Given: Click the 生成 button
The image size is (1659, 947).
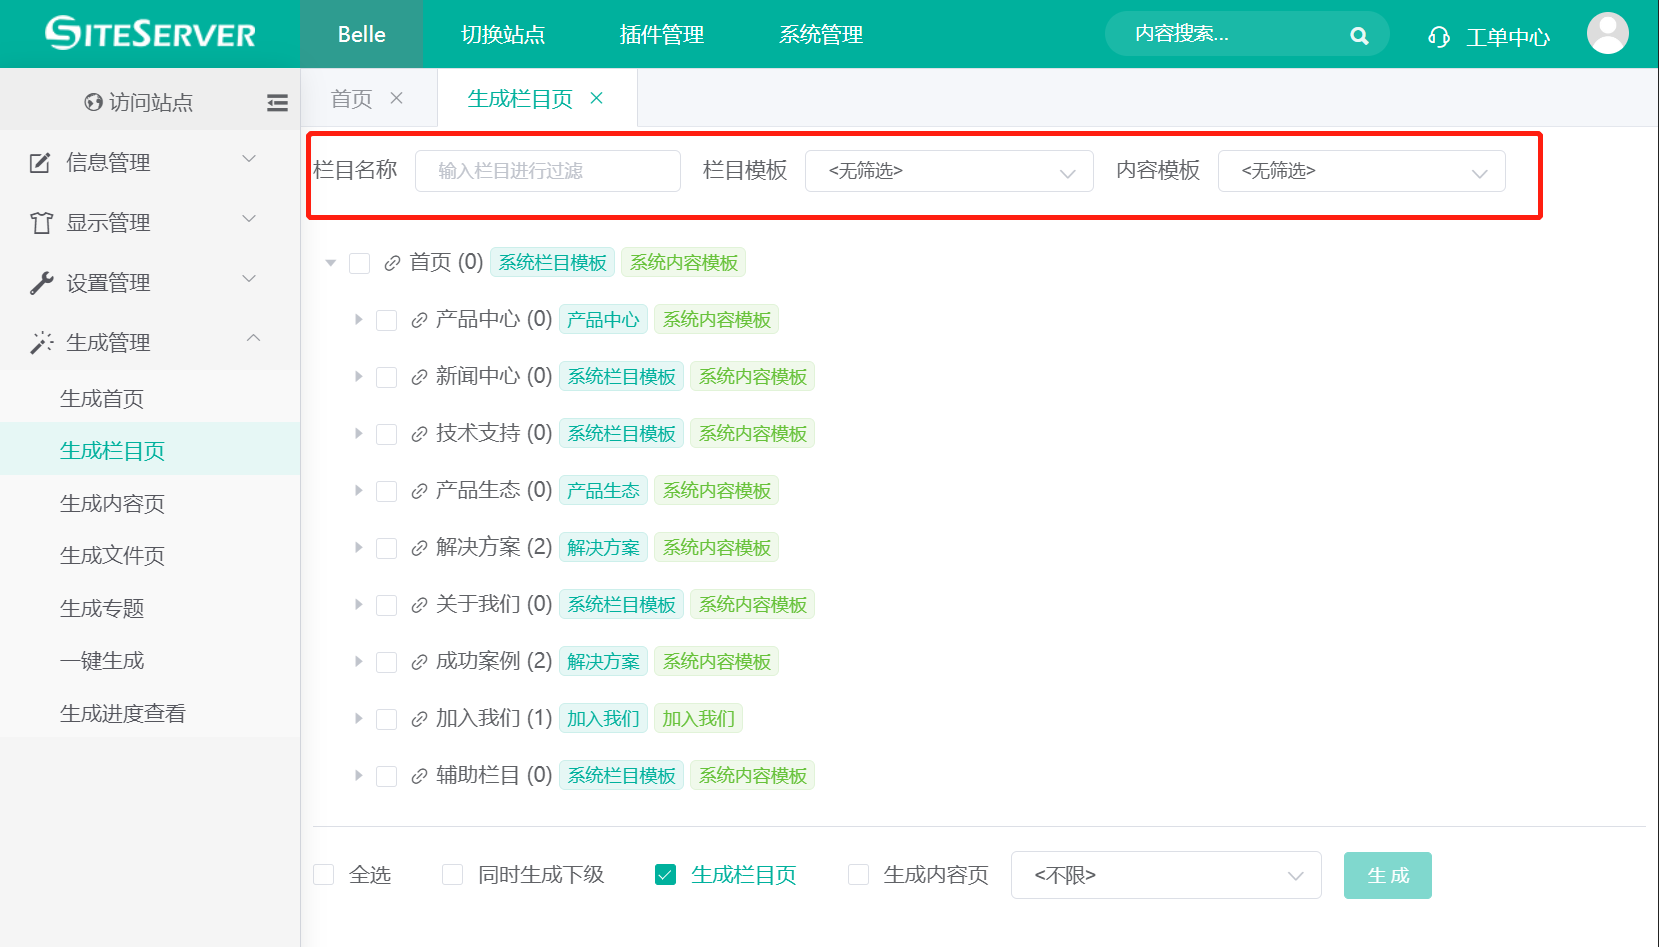Looking at the screenshot, I should click(x=1387, y=875).
